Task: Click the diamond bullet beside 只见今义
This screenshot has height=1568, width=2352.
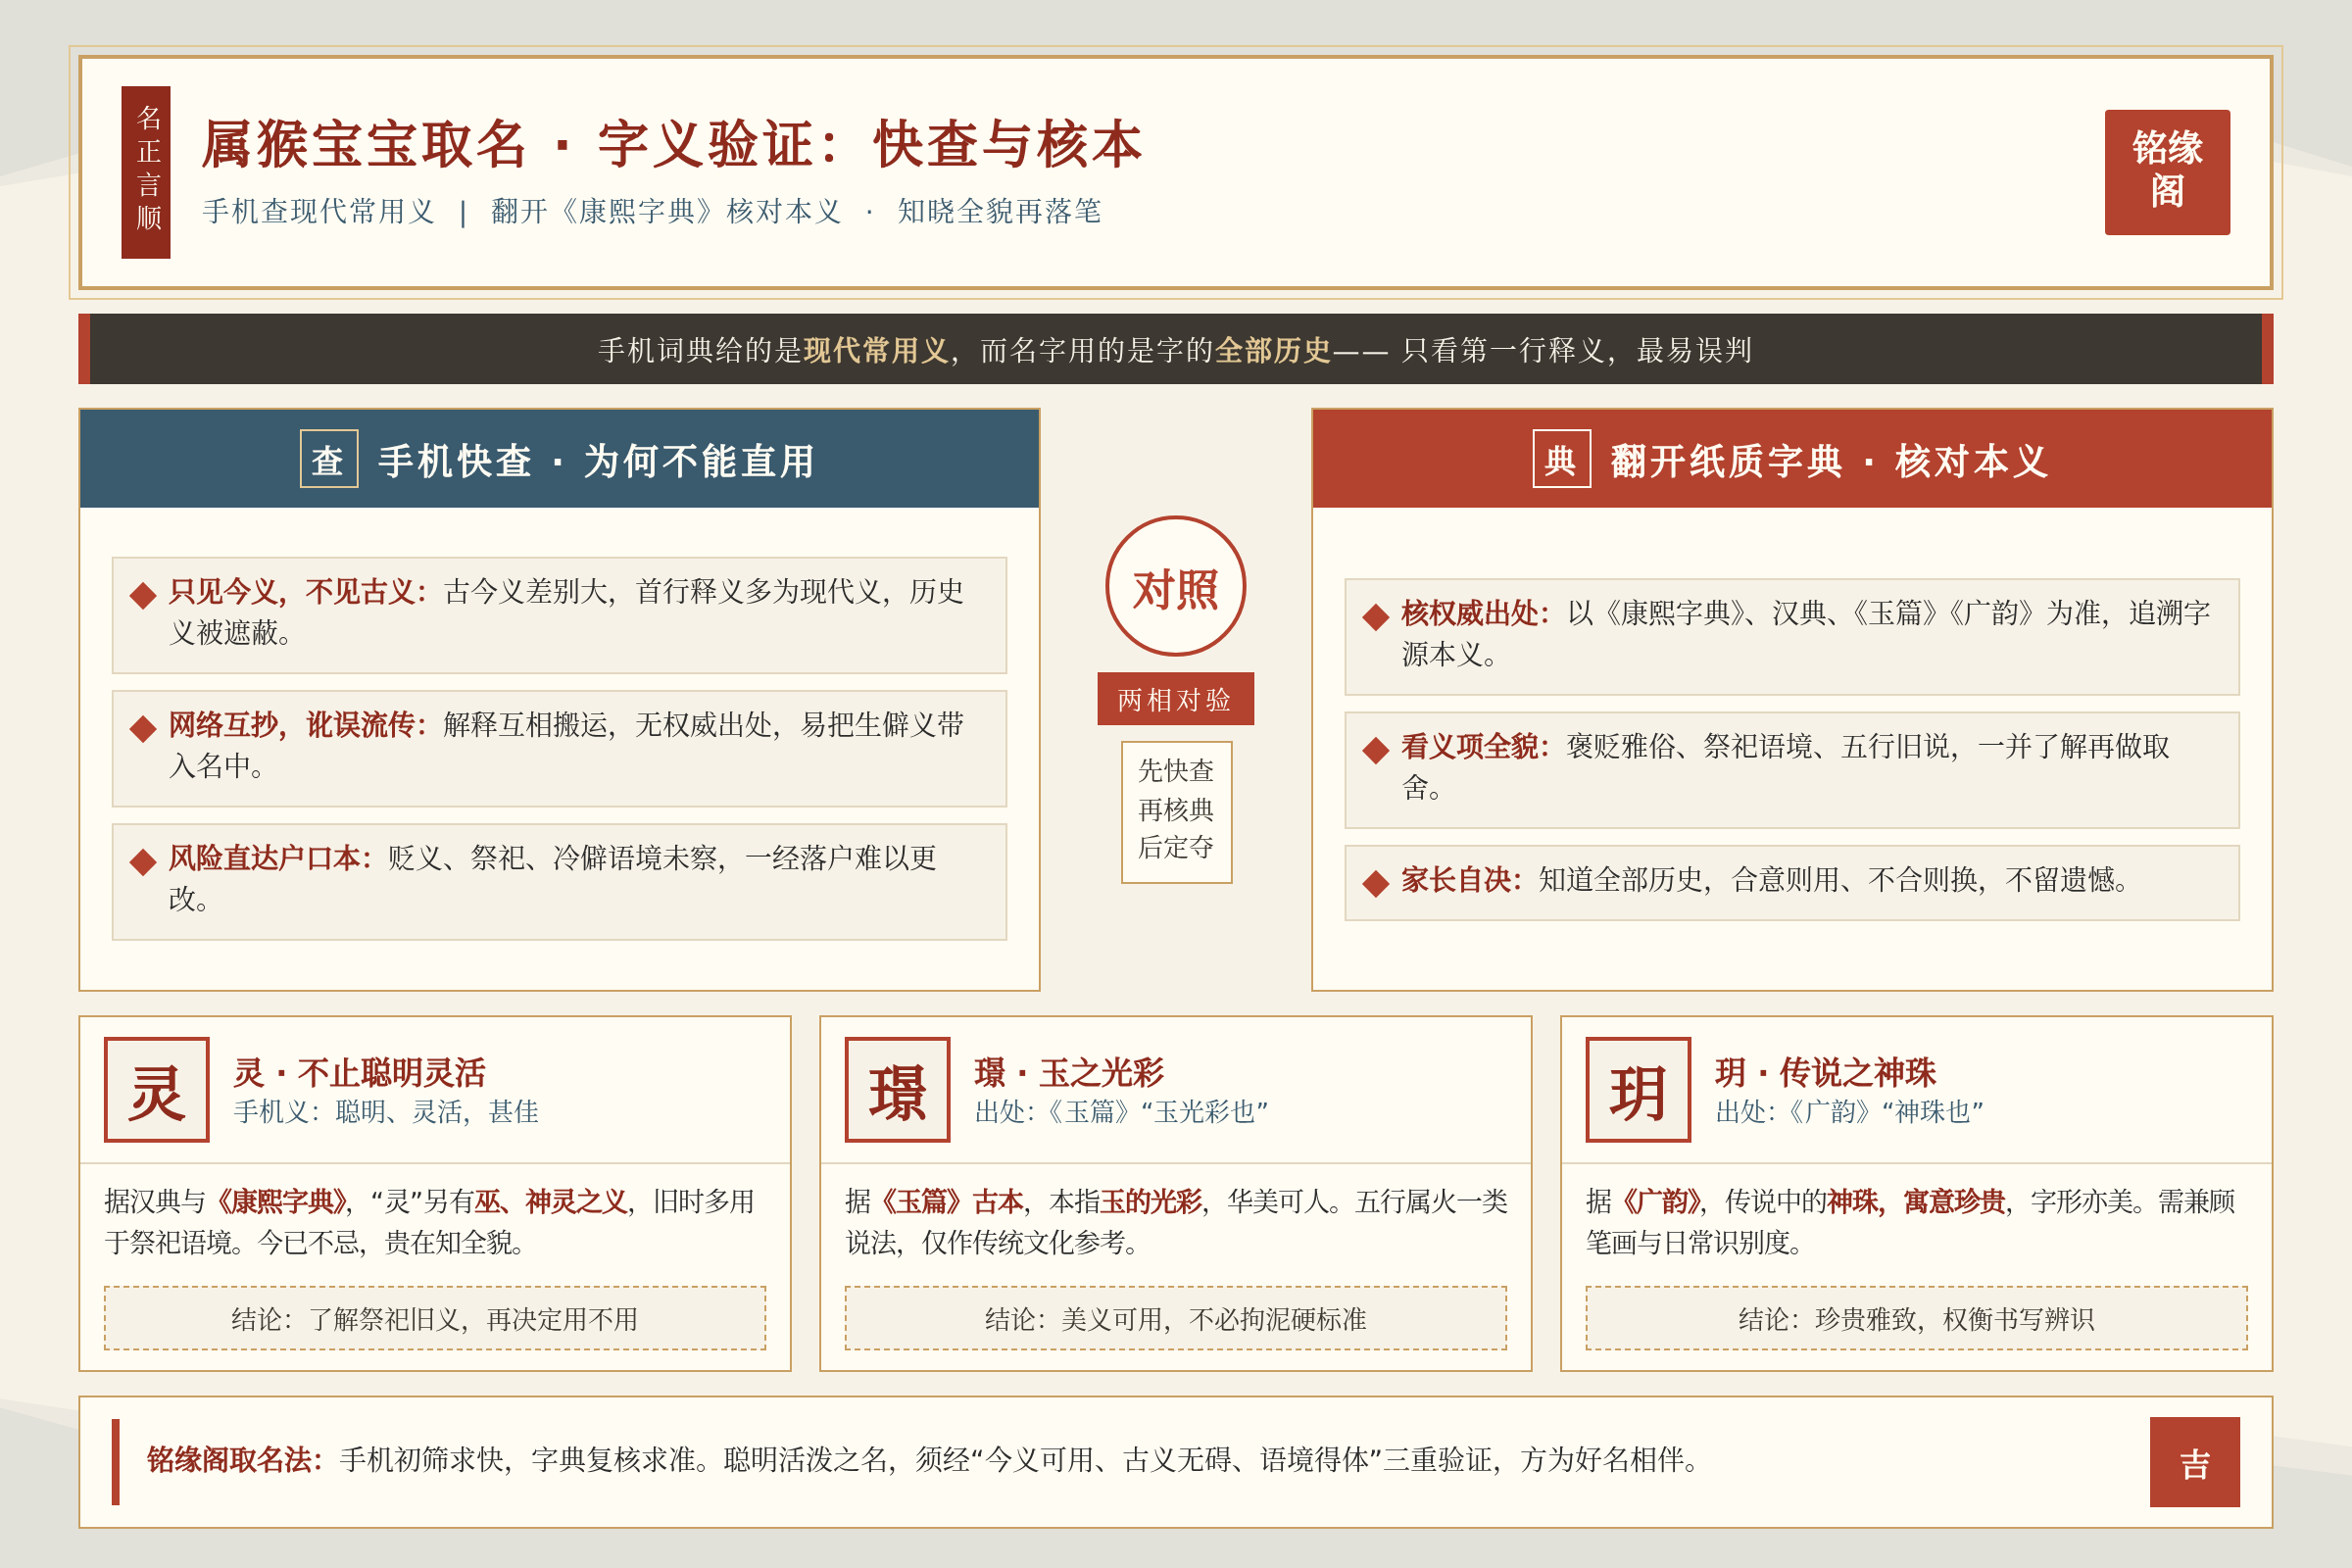Action: point(143,595)
